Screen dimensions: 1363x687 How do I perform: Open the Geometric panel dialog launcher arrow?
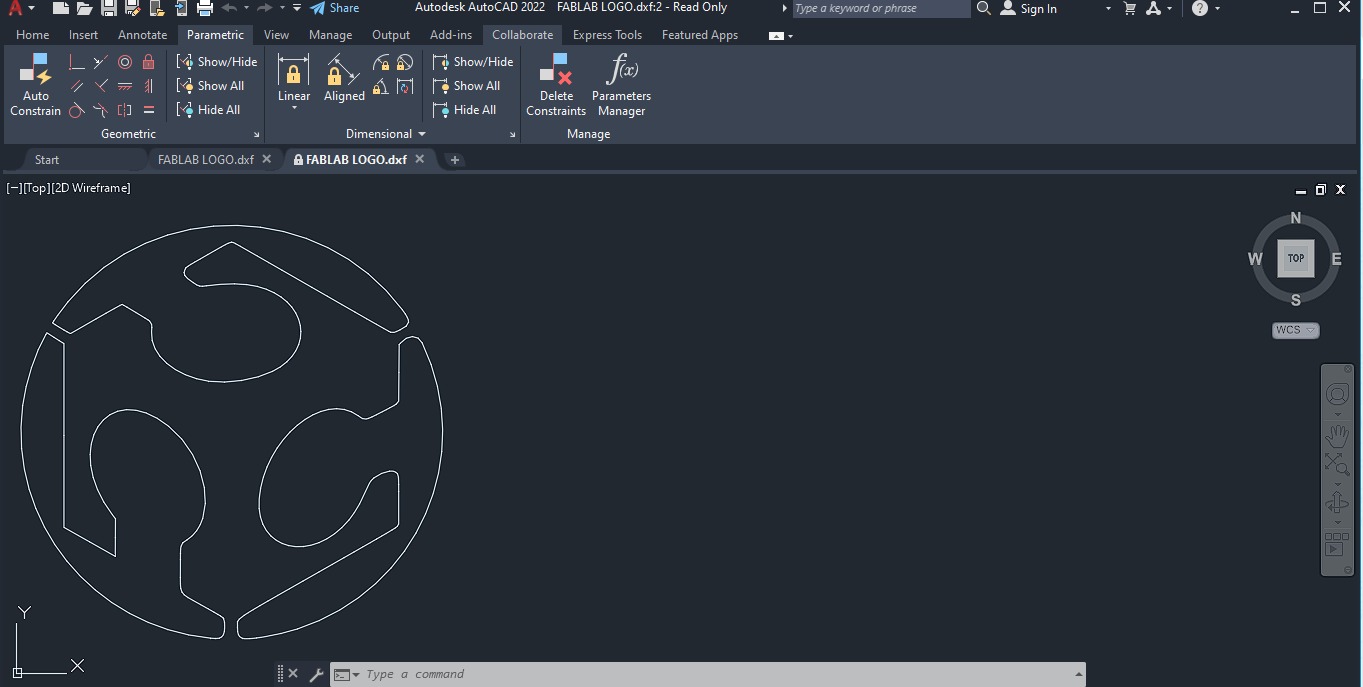(x=256, y=134)
